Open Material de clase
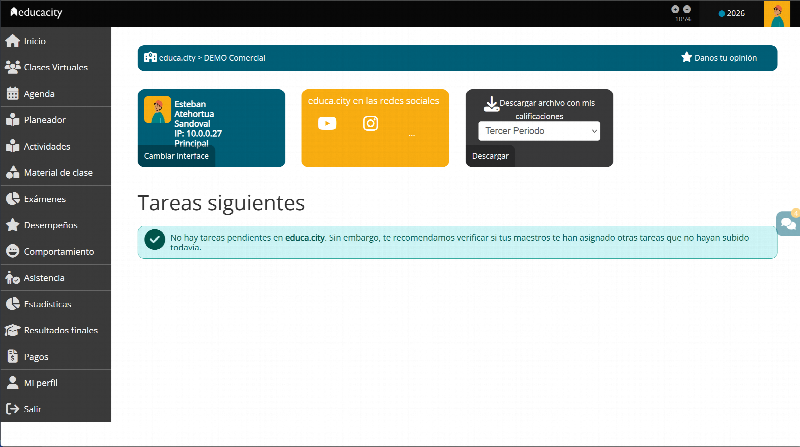 click(55, 173)
